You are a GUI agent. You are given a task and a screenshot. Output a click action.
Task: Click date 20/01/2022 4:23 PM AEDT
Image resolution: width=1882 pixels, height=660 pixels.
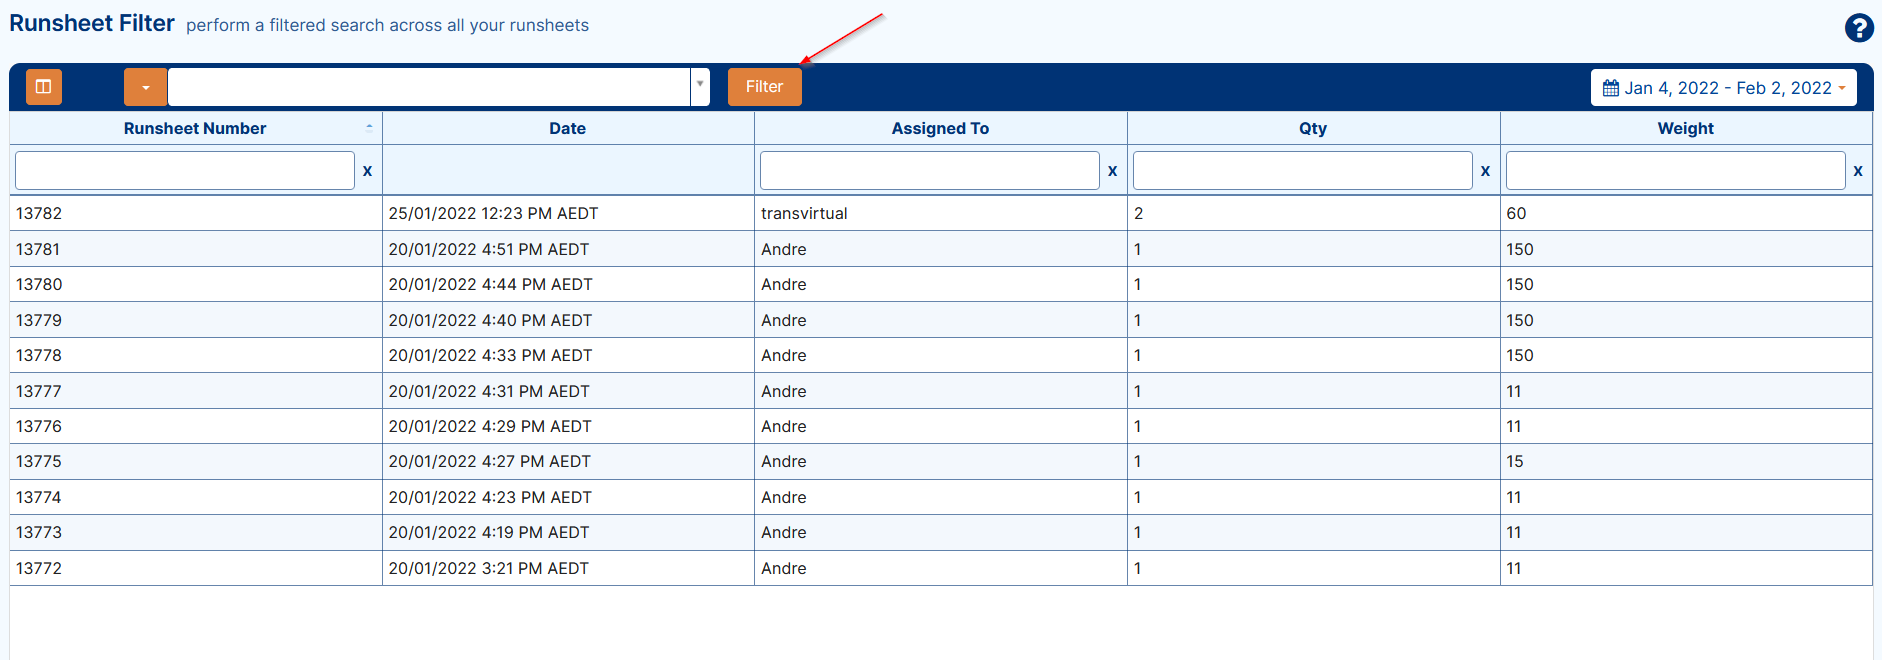[490, 497]
